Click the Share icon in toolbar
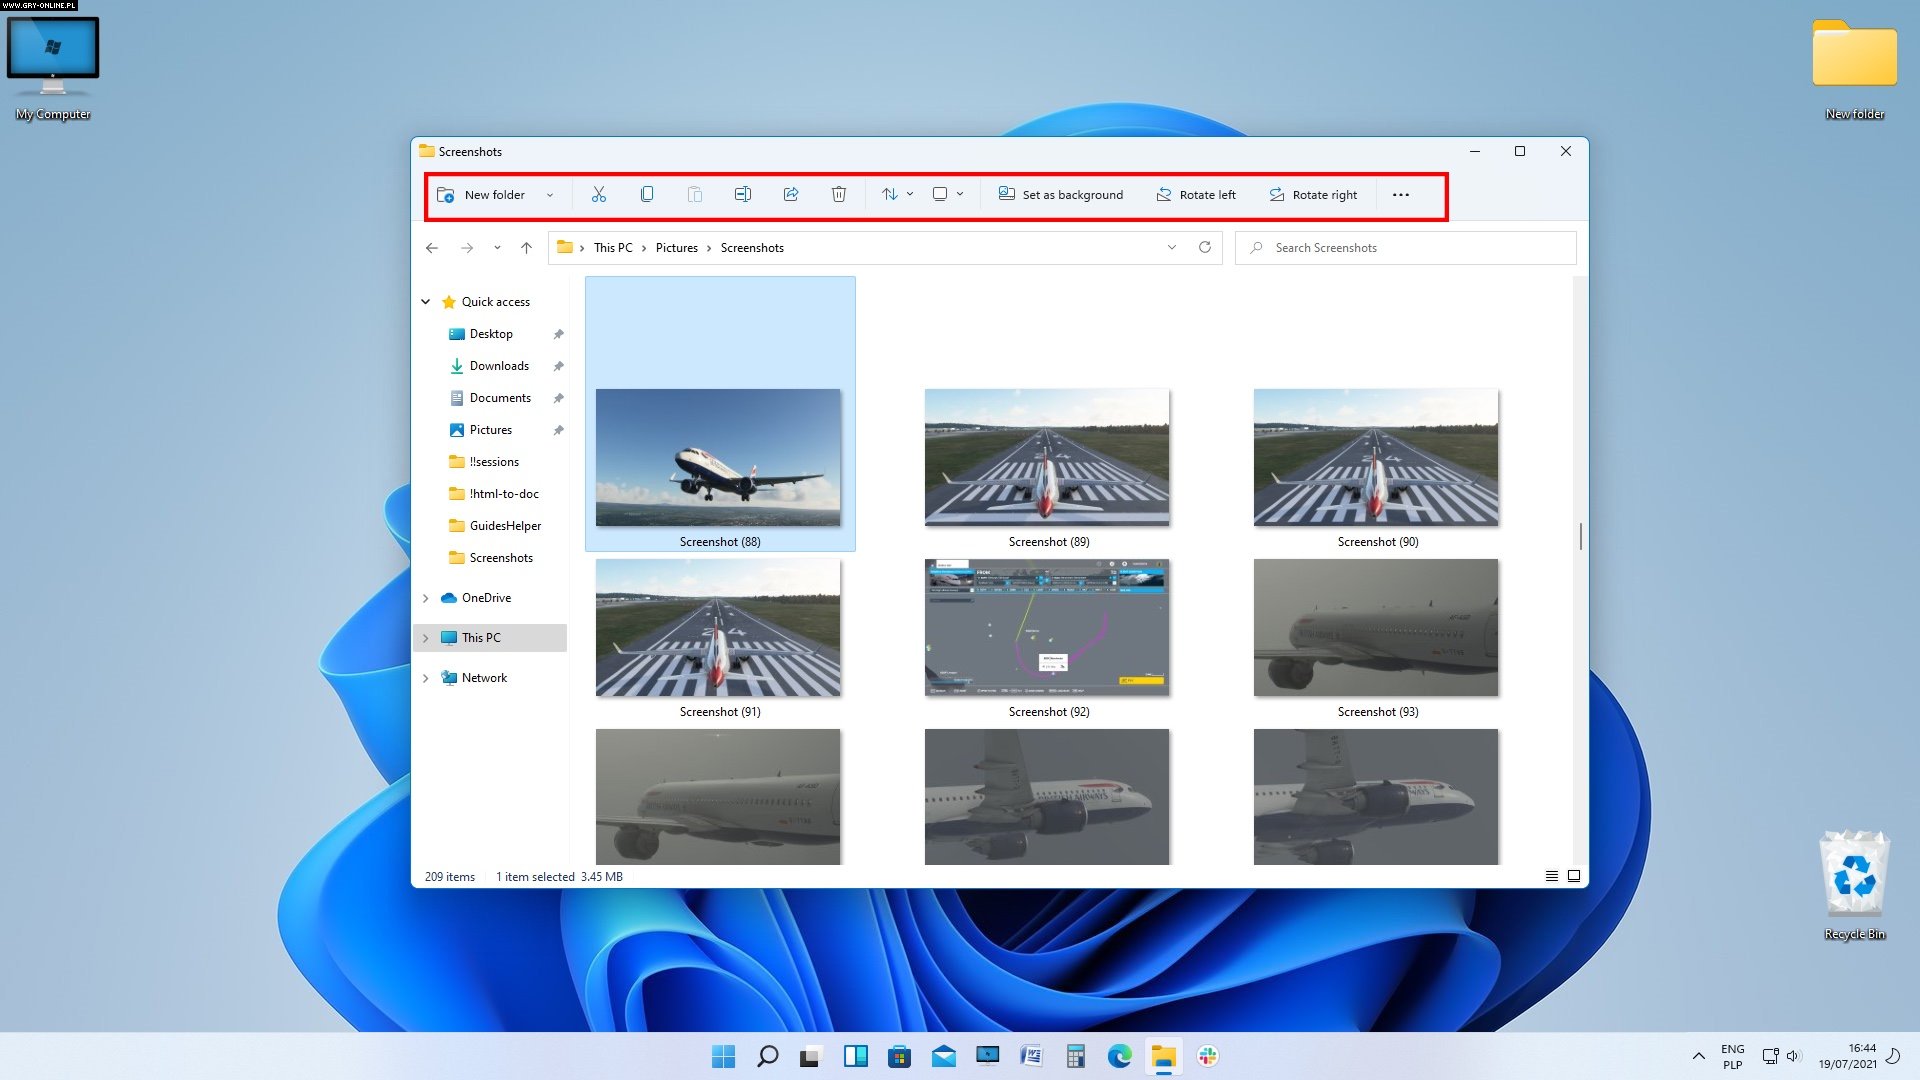Viewport: 1920px width, 1080px height. coord(790,194)
